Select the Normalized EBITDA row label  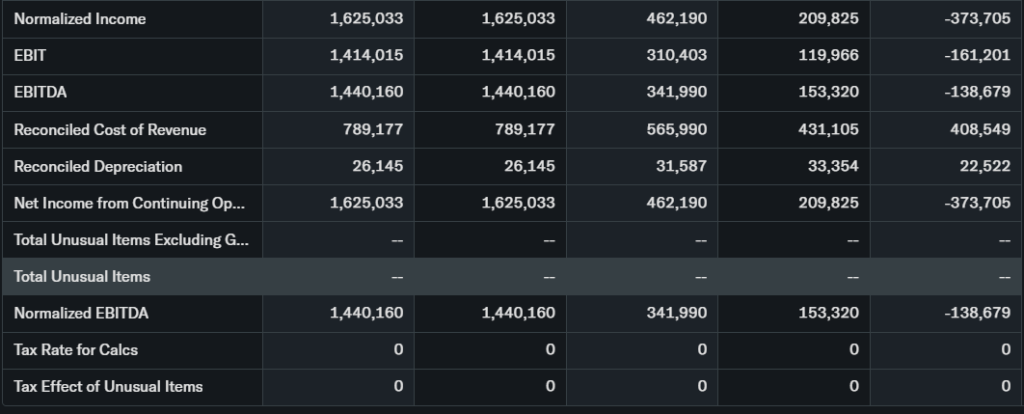click(81, 313)
